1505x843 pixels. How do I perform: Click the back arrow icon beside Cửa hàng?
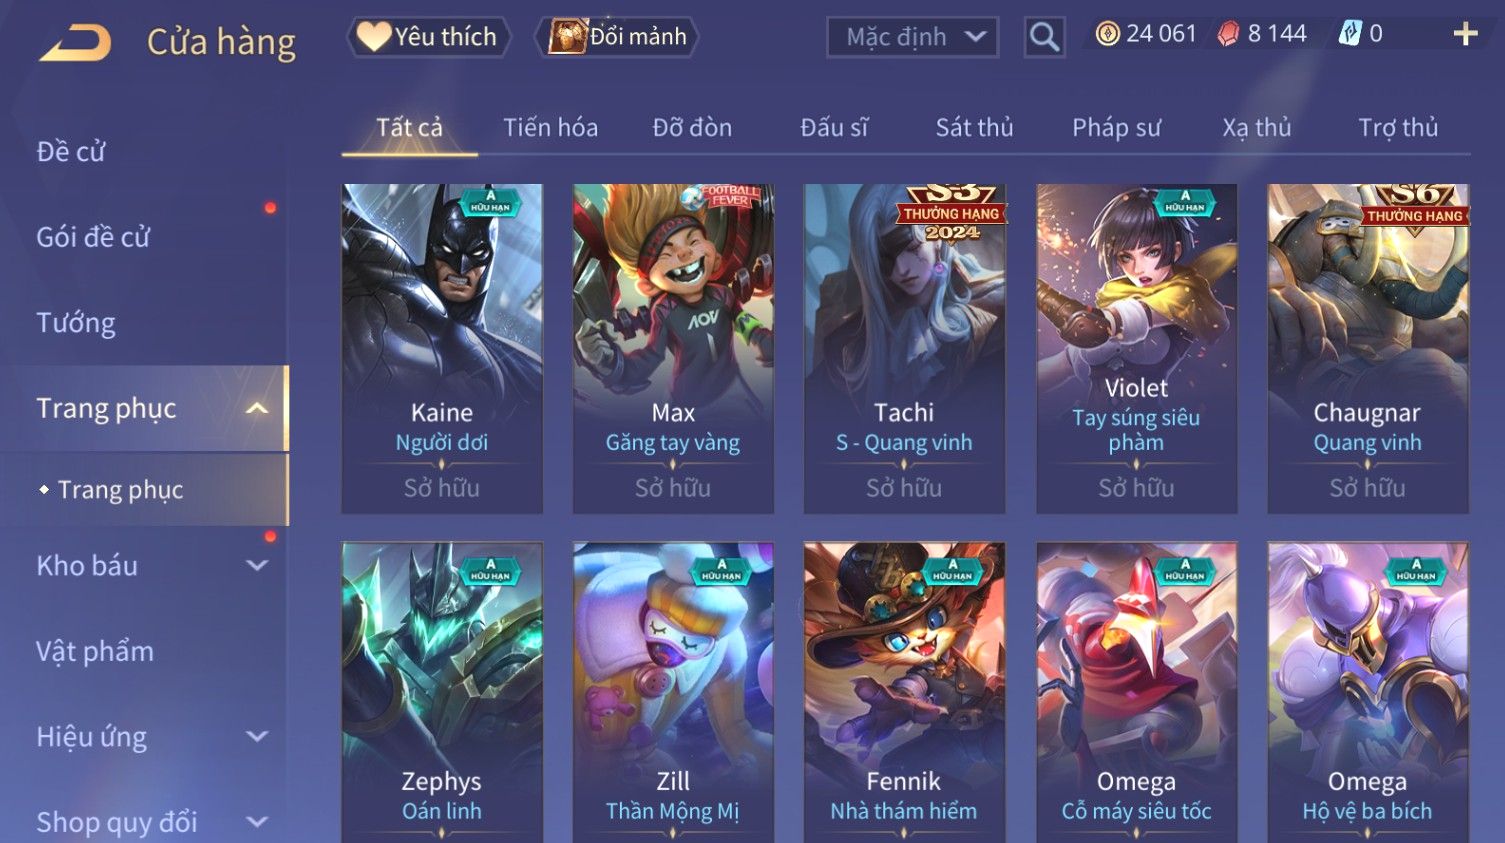point(75,43)
